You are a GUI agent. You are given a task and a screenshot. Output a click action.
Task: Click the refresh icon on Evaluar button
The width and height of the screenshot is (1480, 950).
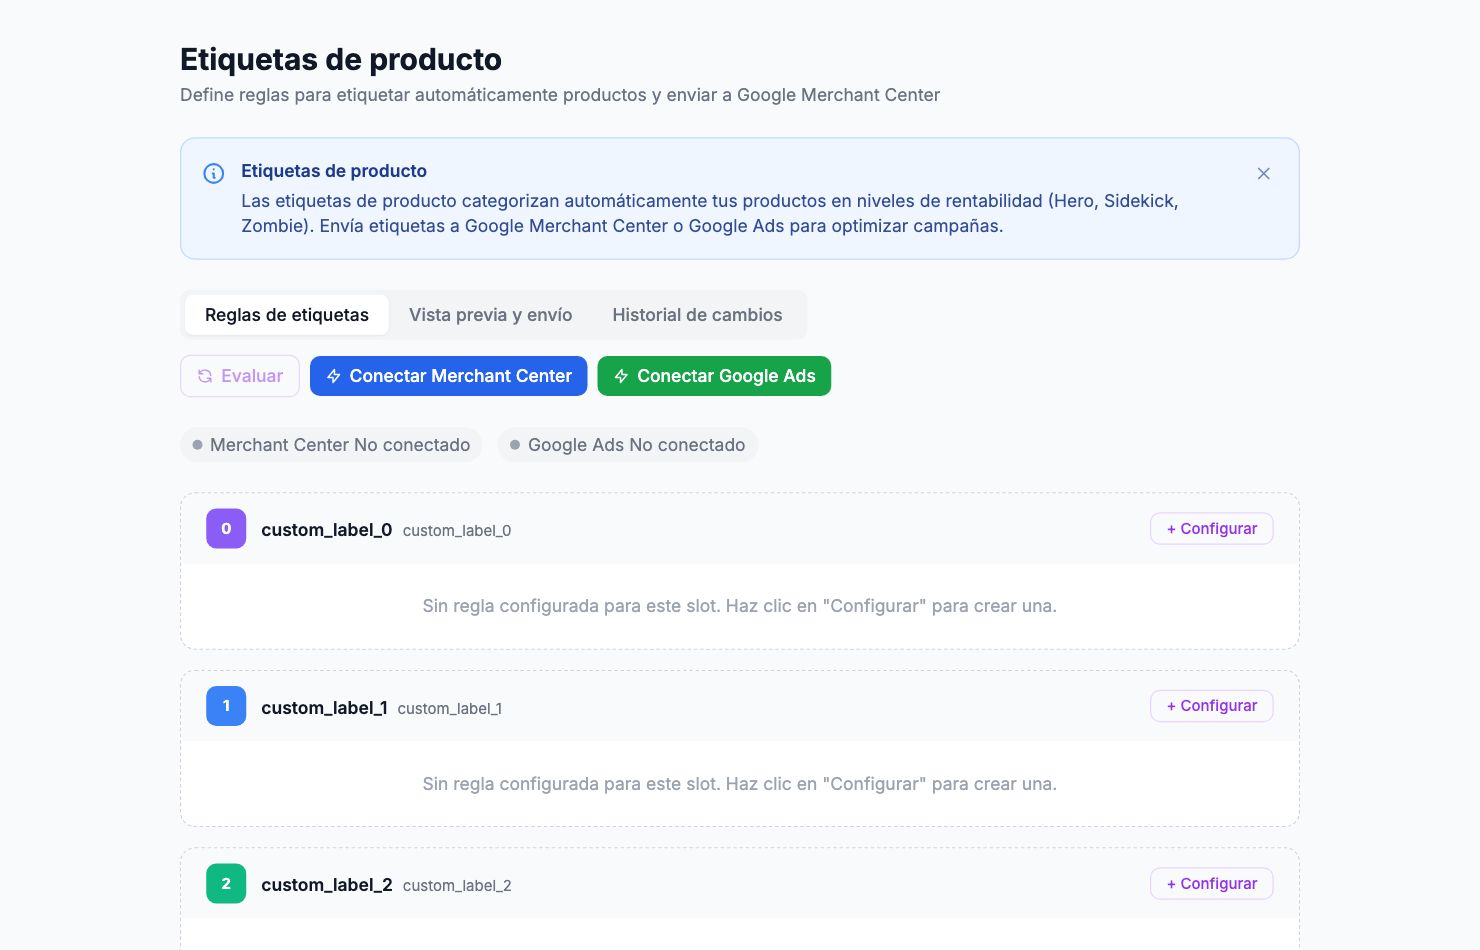click(x=205, y=376)
